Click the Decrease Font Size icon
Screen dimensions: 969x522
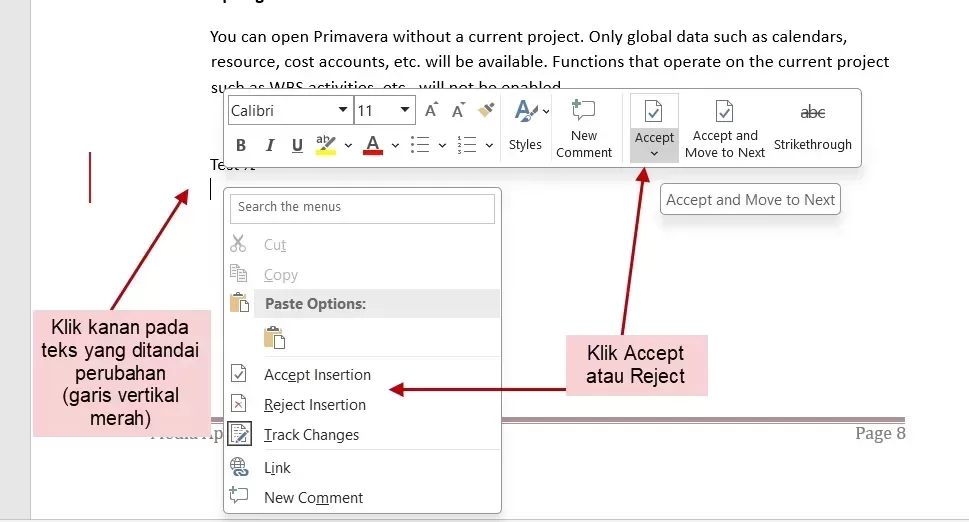[x=458, y=111]
